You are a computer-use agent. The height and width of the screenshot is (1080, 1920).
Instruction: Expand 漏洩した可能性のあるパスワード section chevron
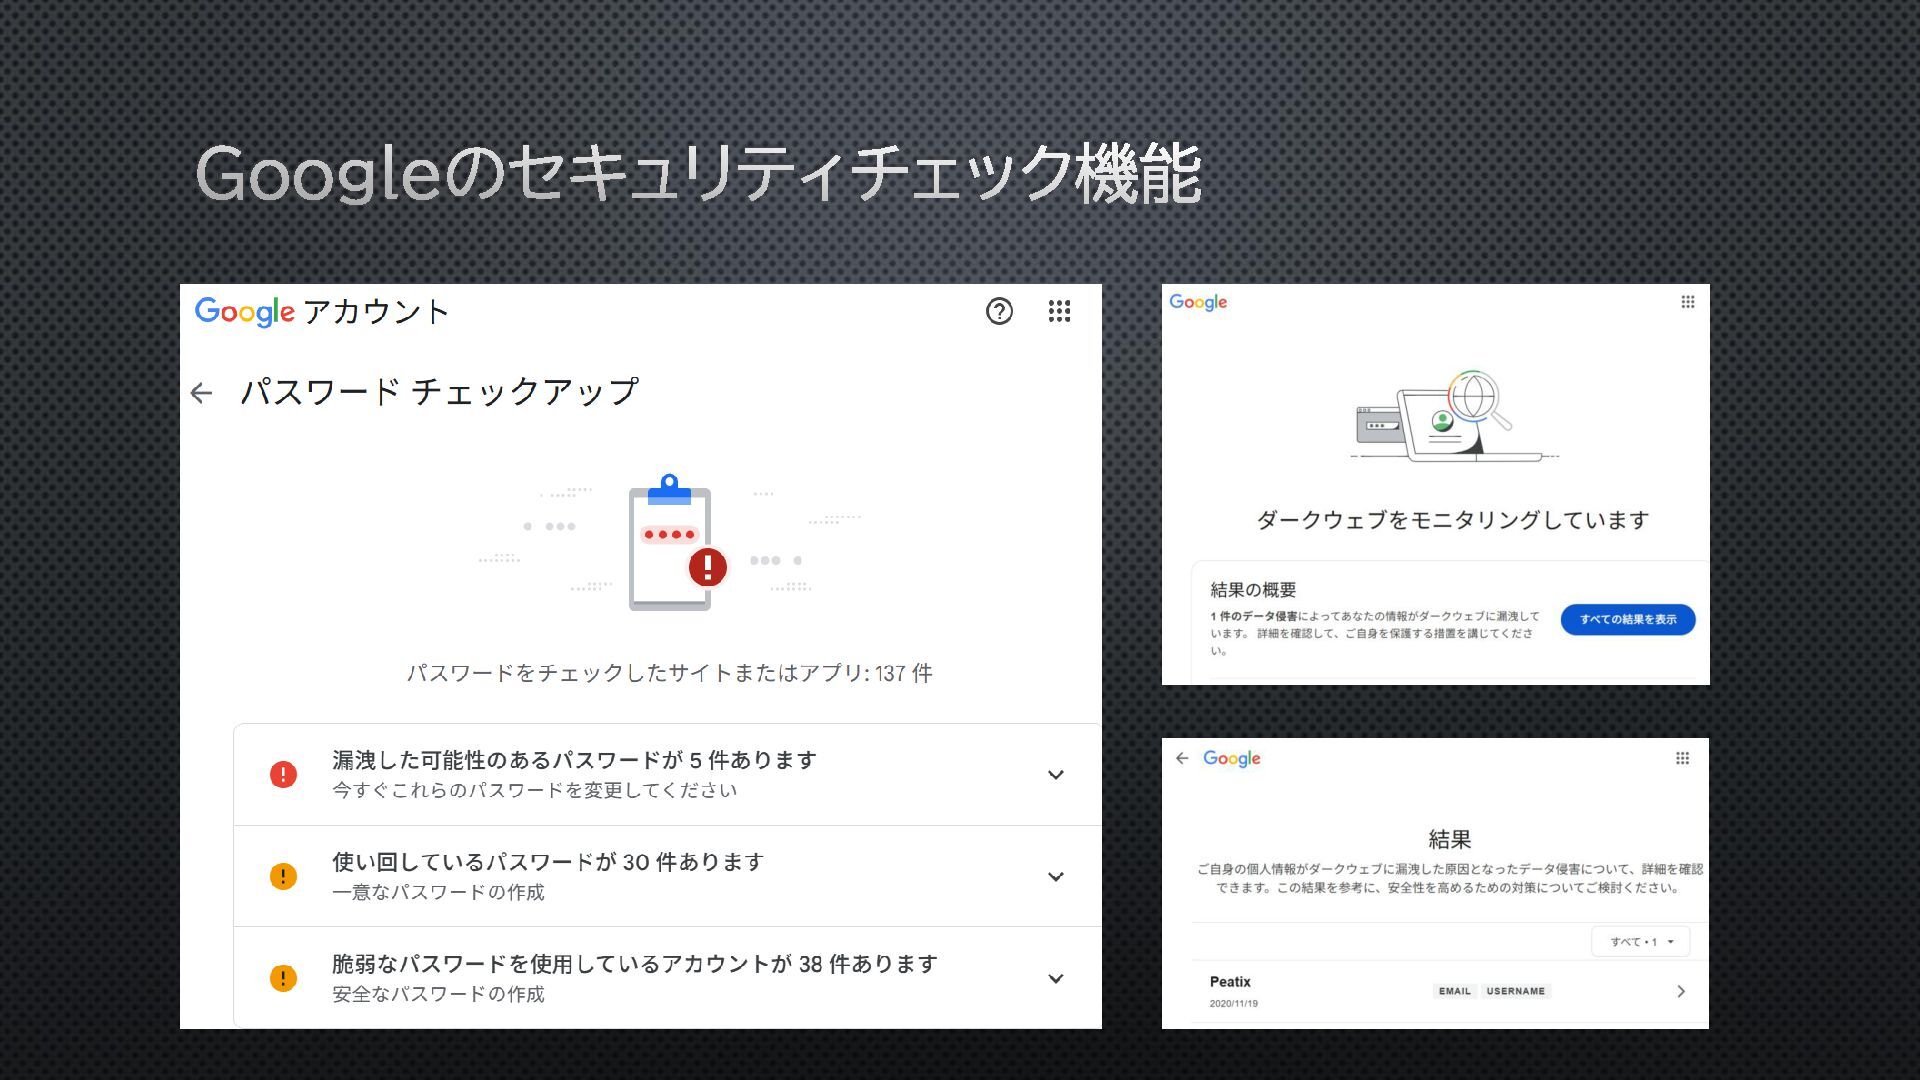[x=1055, y=774]
